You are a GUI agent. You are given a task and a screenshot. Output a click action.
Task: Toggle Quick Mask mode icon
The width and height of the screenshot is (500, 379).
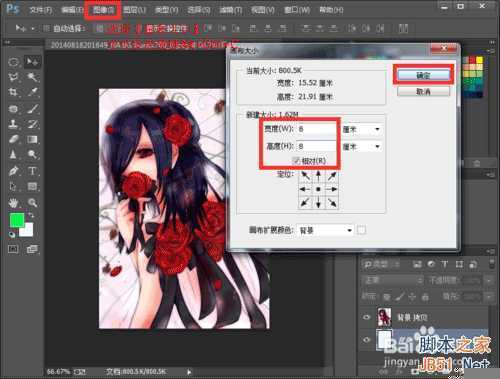13,249
